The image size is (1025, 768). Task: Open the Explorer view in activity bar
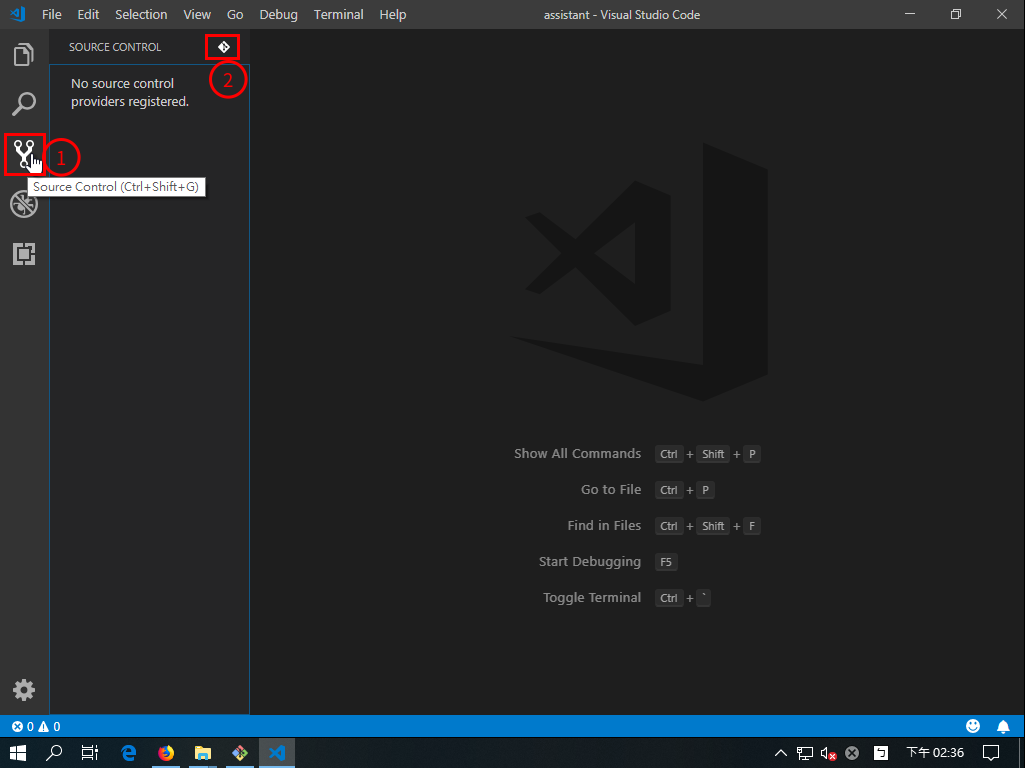pos(24,54)
